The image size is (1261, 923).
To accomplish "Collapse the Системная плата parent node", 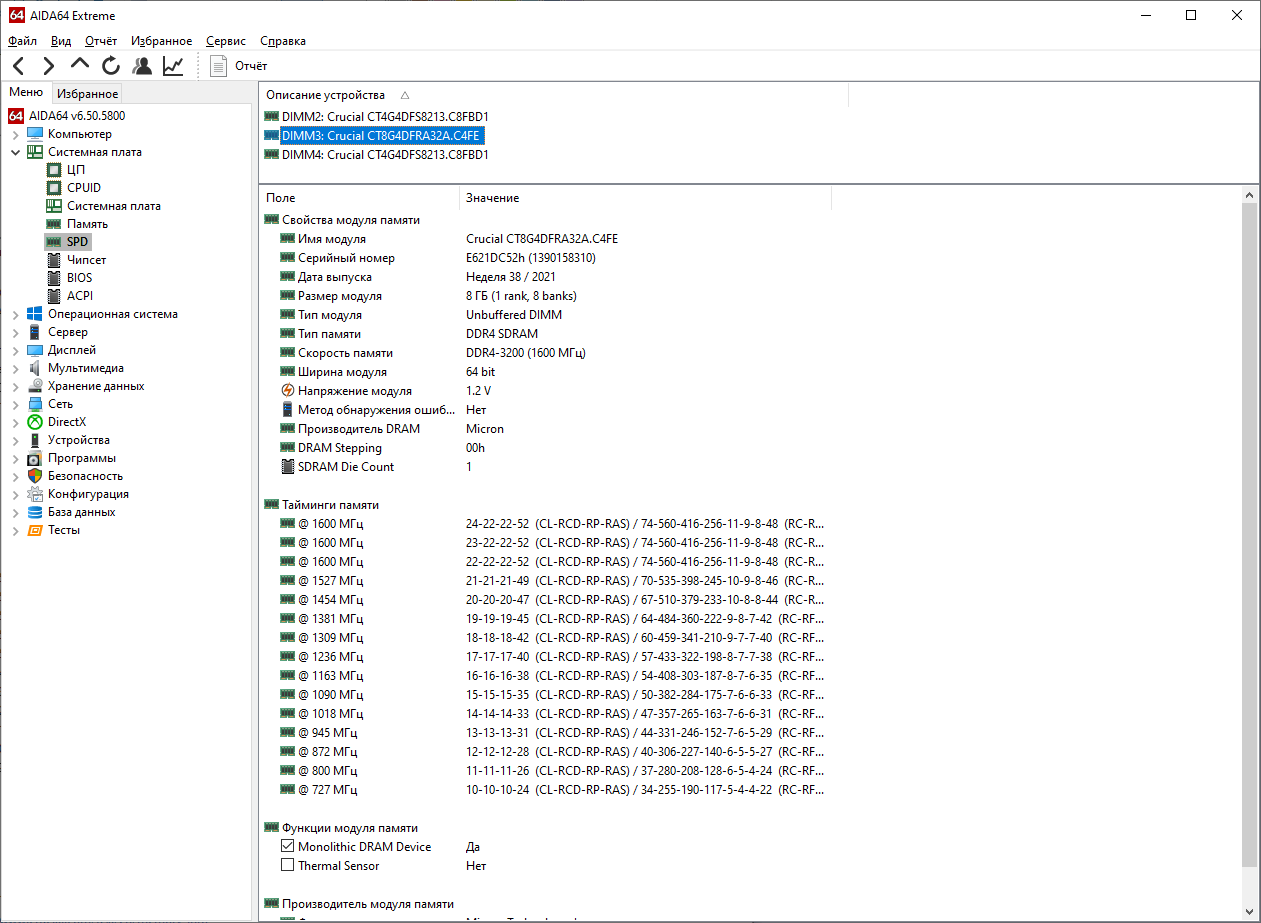I will click(15, 152).
